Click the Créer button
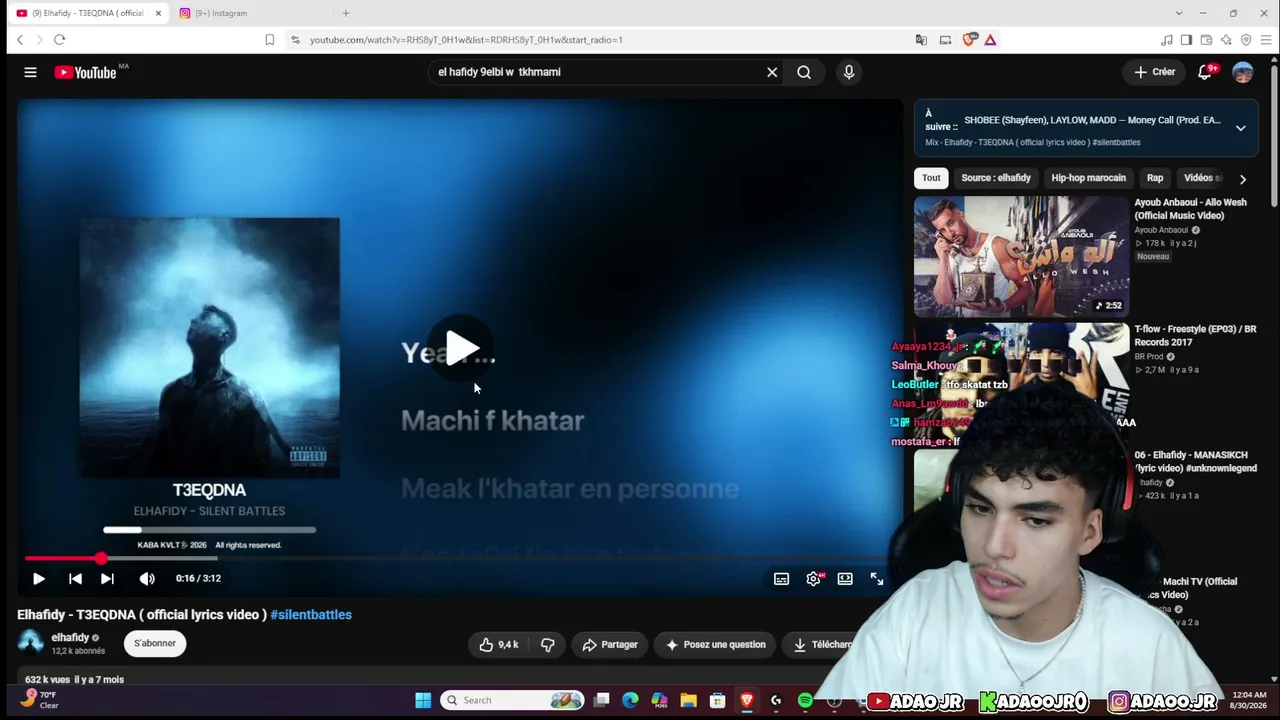The width and height of the screenshot is (1280, 720). (1154, 72)
